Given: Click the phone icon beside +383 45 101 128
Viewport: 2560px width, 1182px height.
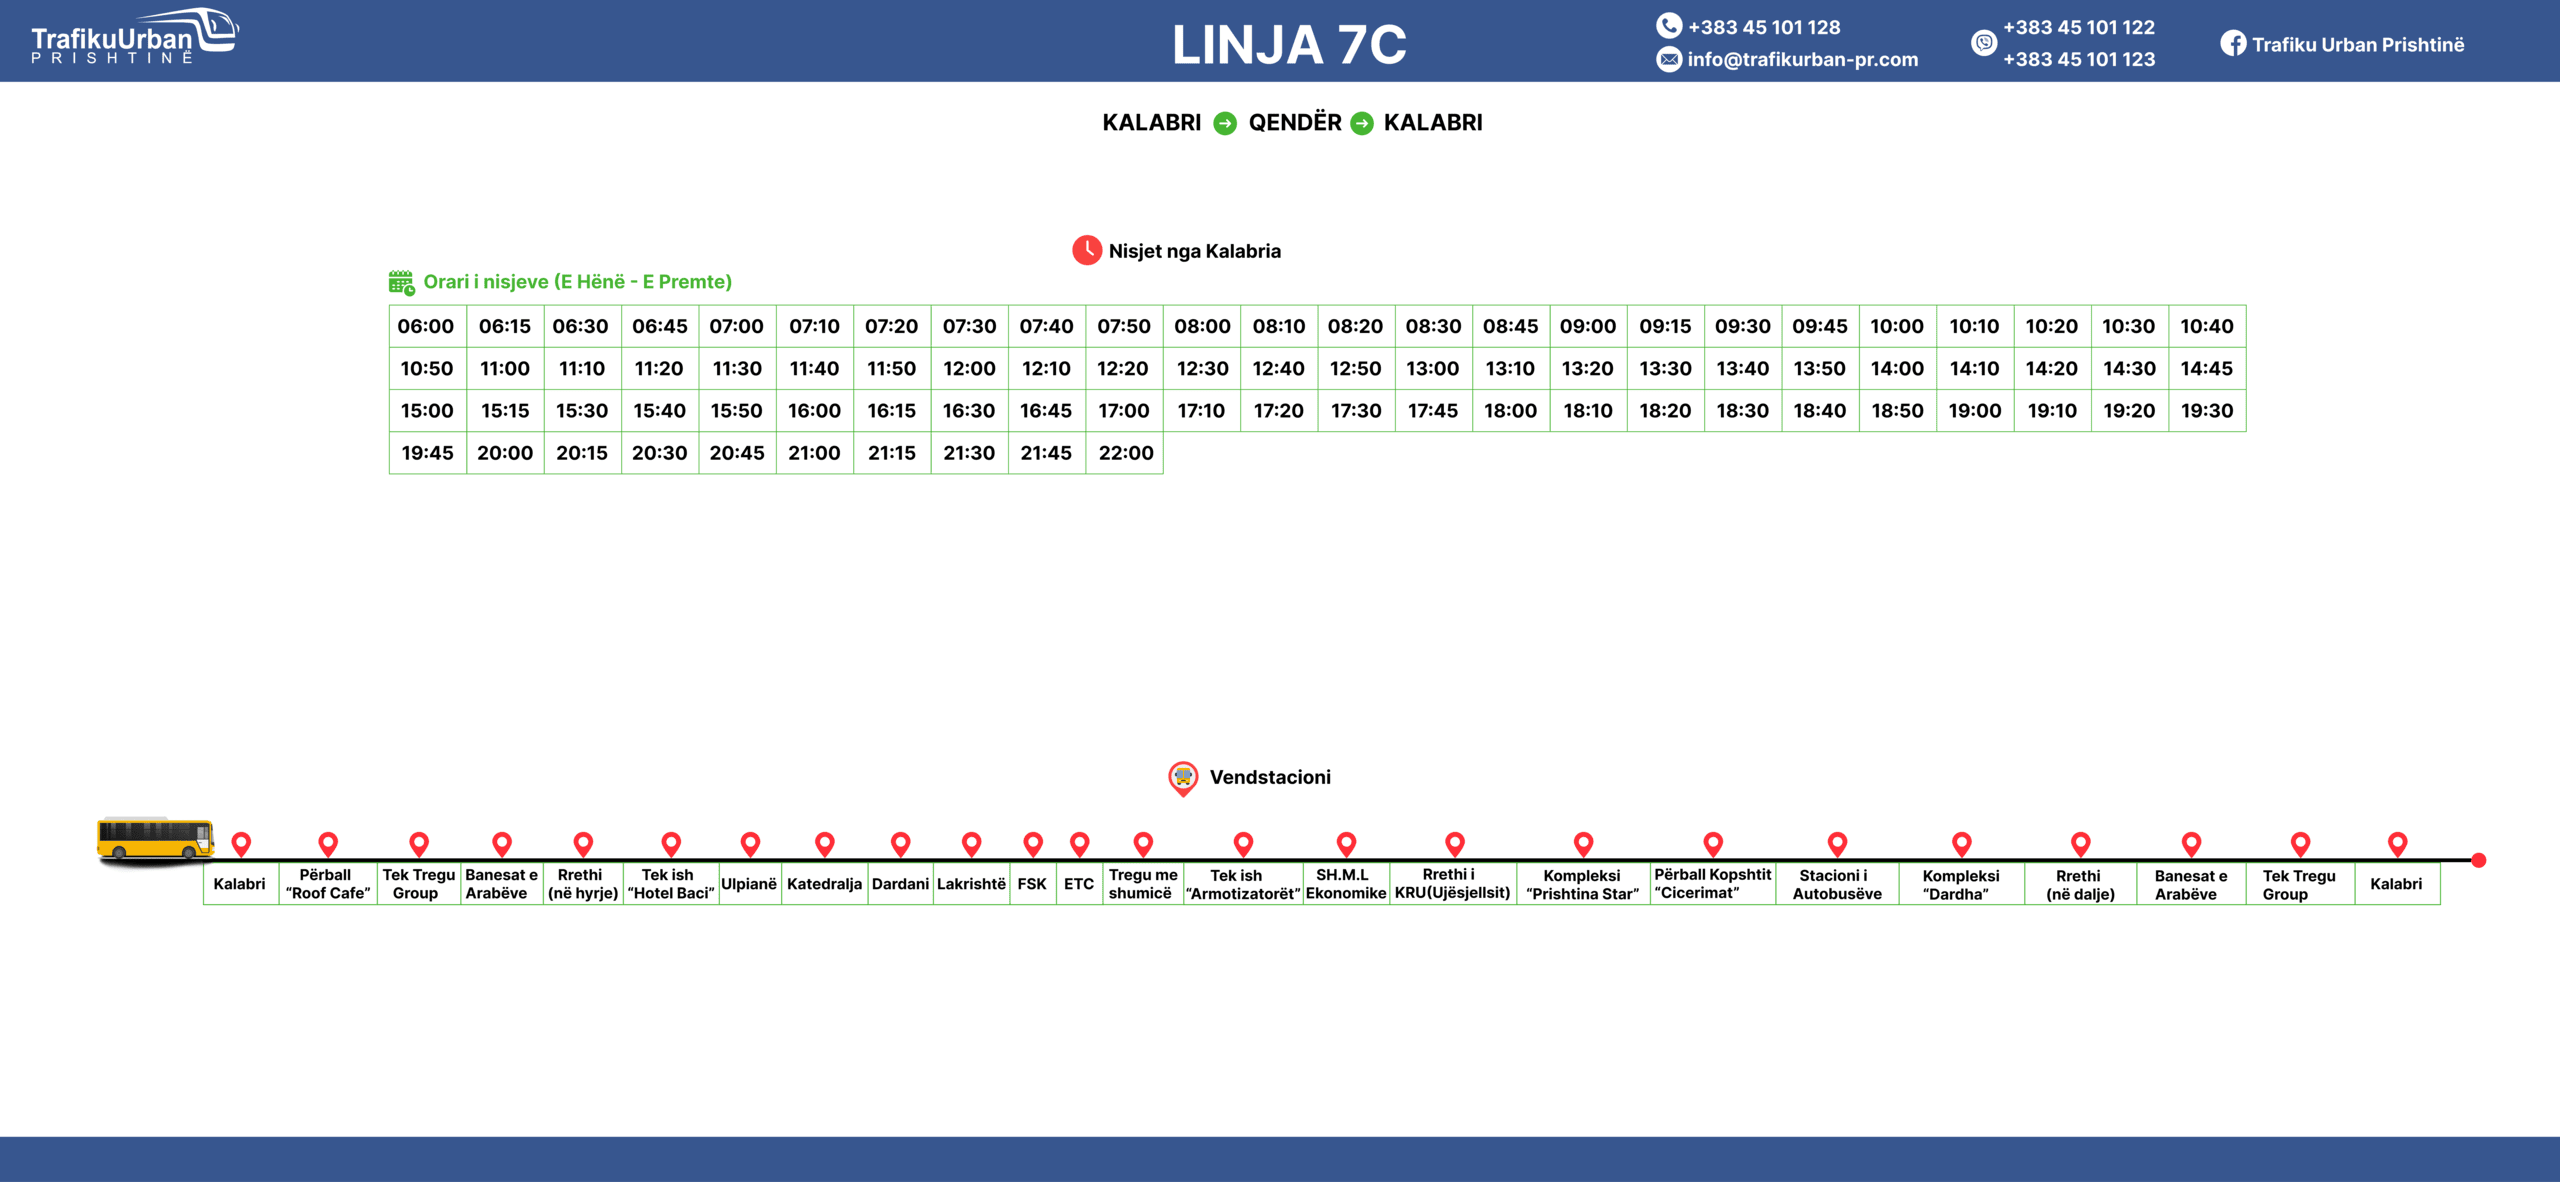Looking at the screenshot, I should (1668, 26).
